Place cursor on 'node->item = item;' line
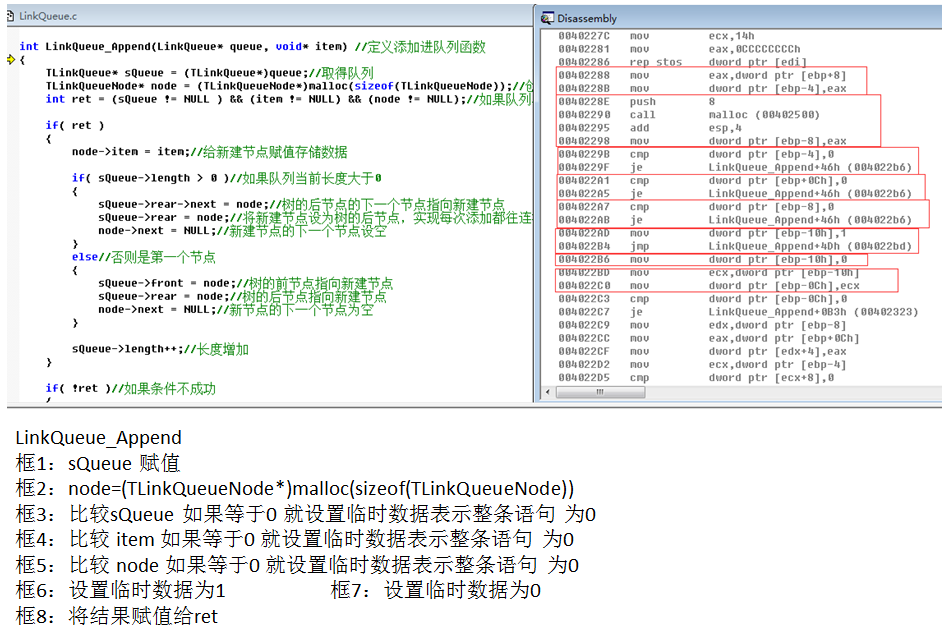Screen dimensions: 950x635 tap(210, 151)
